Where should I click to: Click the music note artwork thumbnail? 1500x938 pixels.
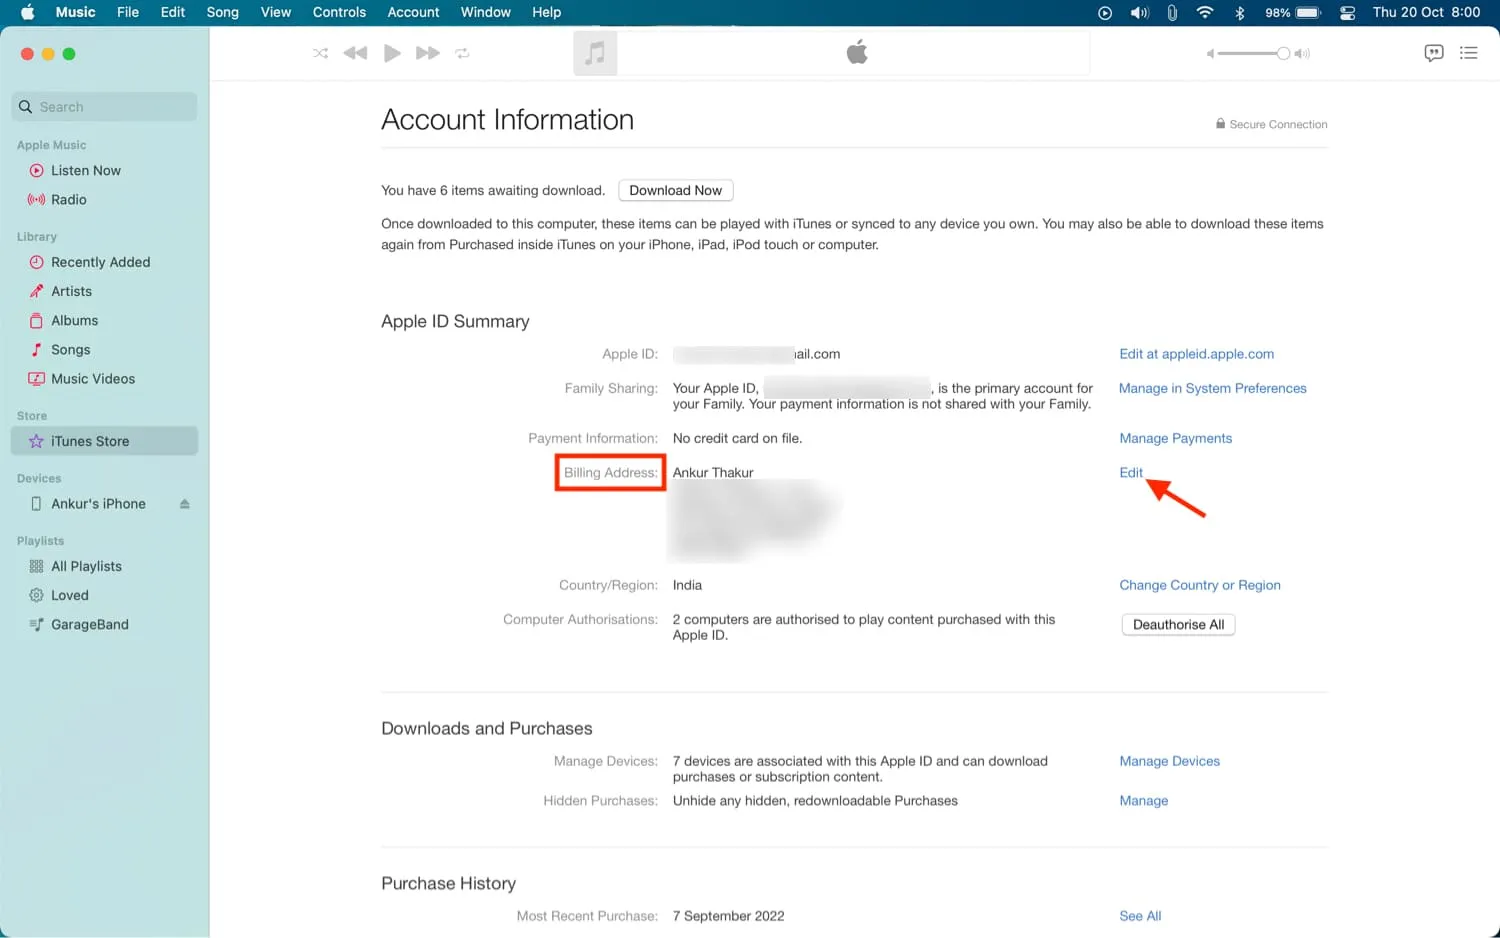[595, 53]
